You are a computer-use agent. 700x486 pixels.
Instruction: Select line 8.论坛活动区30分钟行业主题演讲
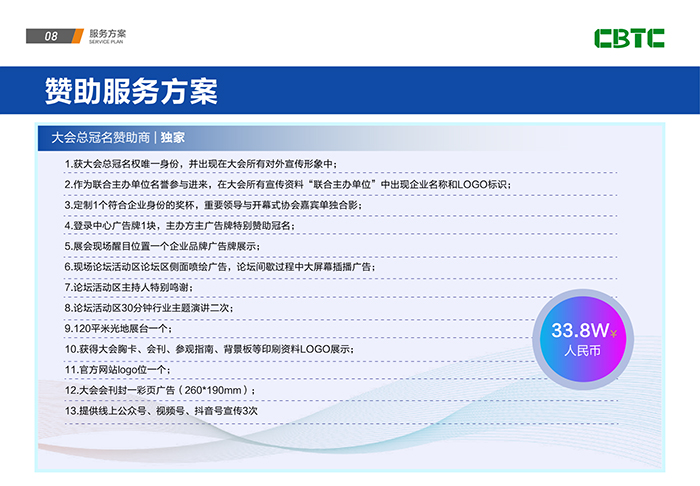(149, 307)
